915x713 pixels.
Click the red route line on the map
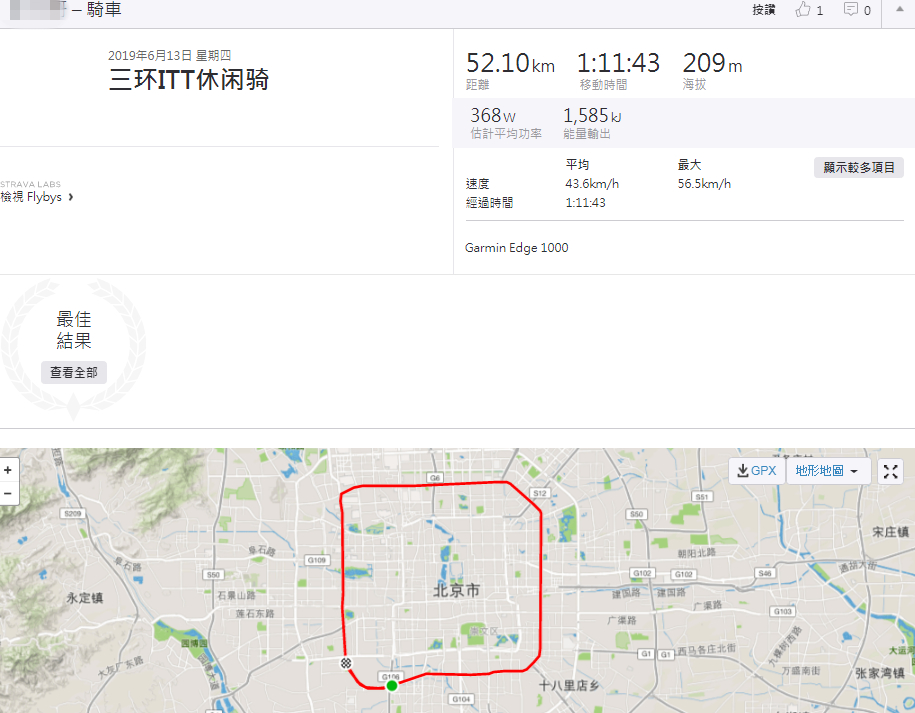pyautogui.click(x=541, y=583)
